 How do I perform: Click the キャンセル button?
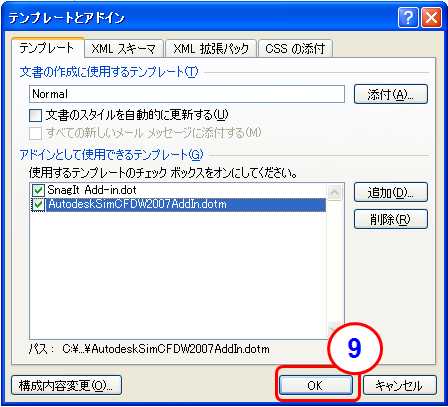tap(400, 386)
